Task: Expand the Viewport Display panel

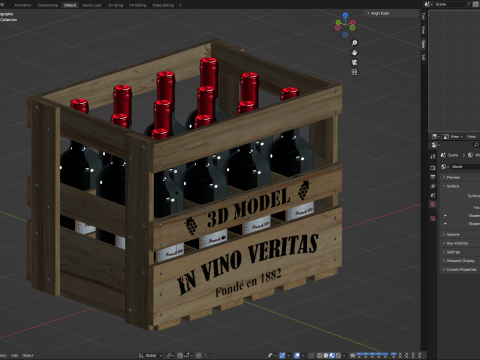Action: pos(460,261)
